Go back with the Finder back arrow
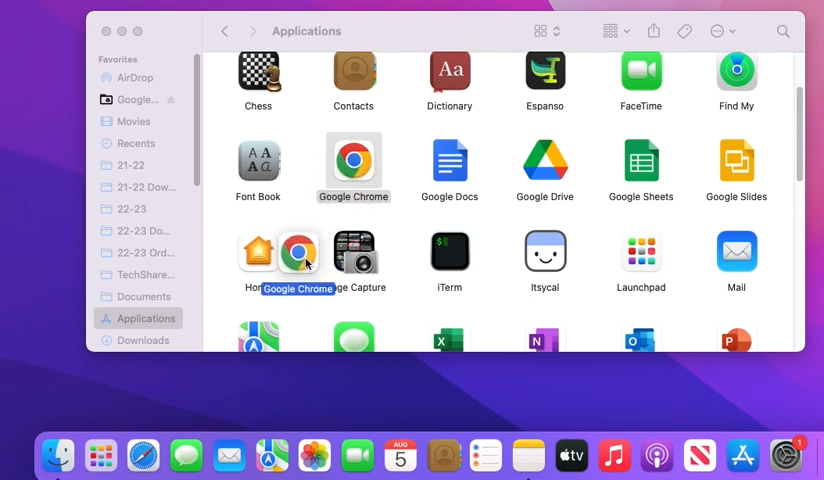Image resolution: width=824 pixels, height=480 pixels. [224, 32]
